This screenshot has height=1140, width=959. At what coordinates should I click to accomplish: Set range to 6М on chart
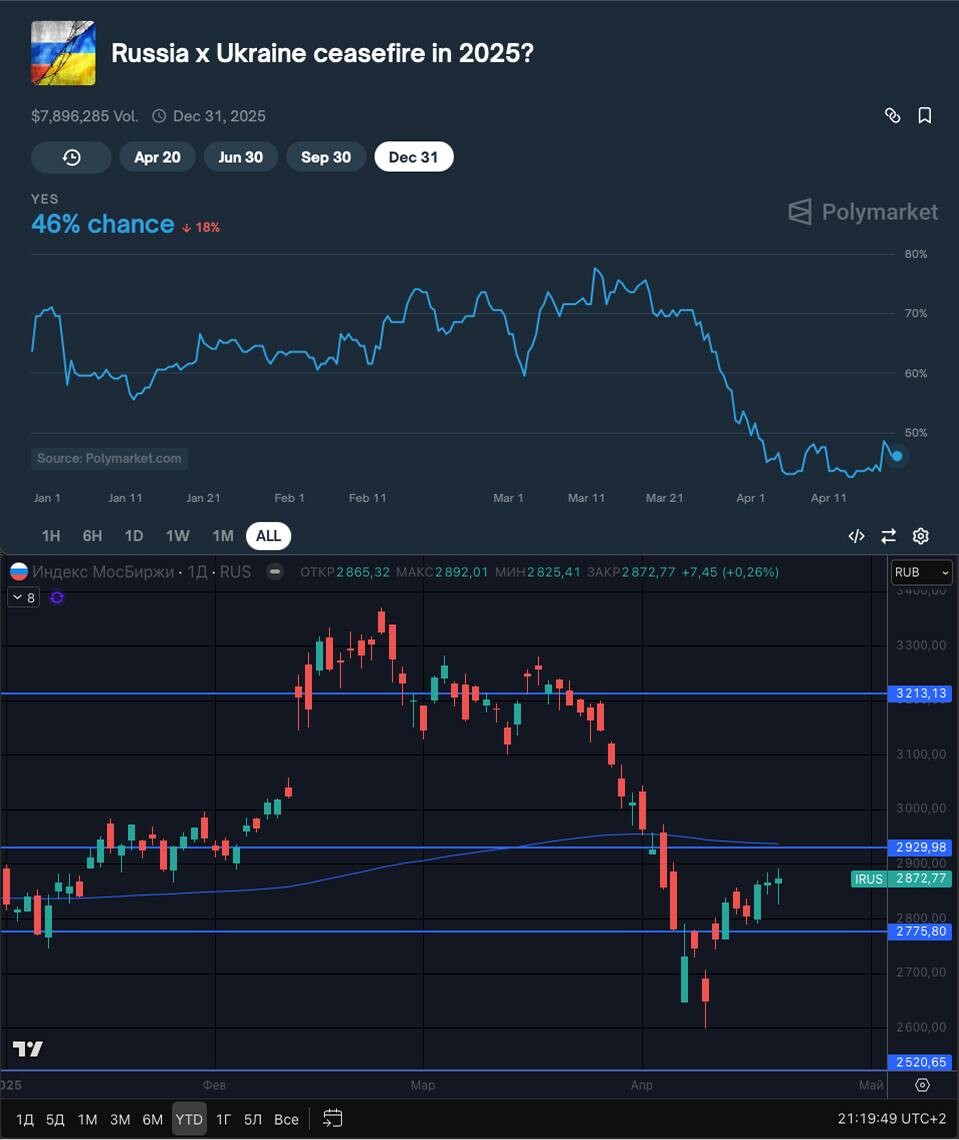coord(152,1119)
